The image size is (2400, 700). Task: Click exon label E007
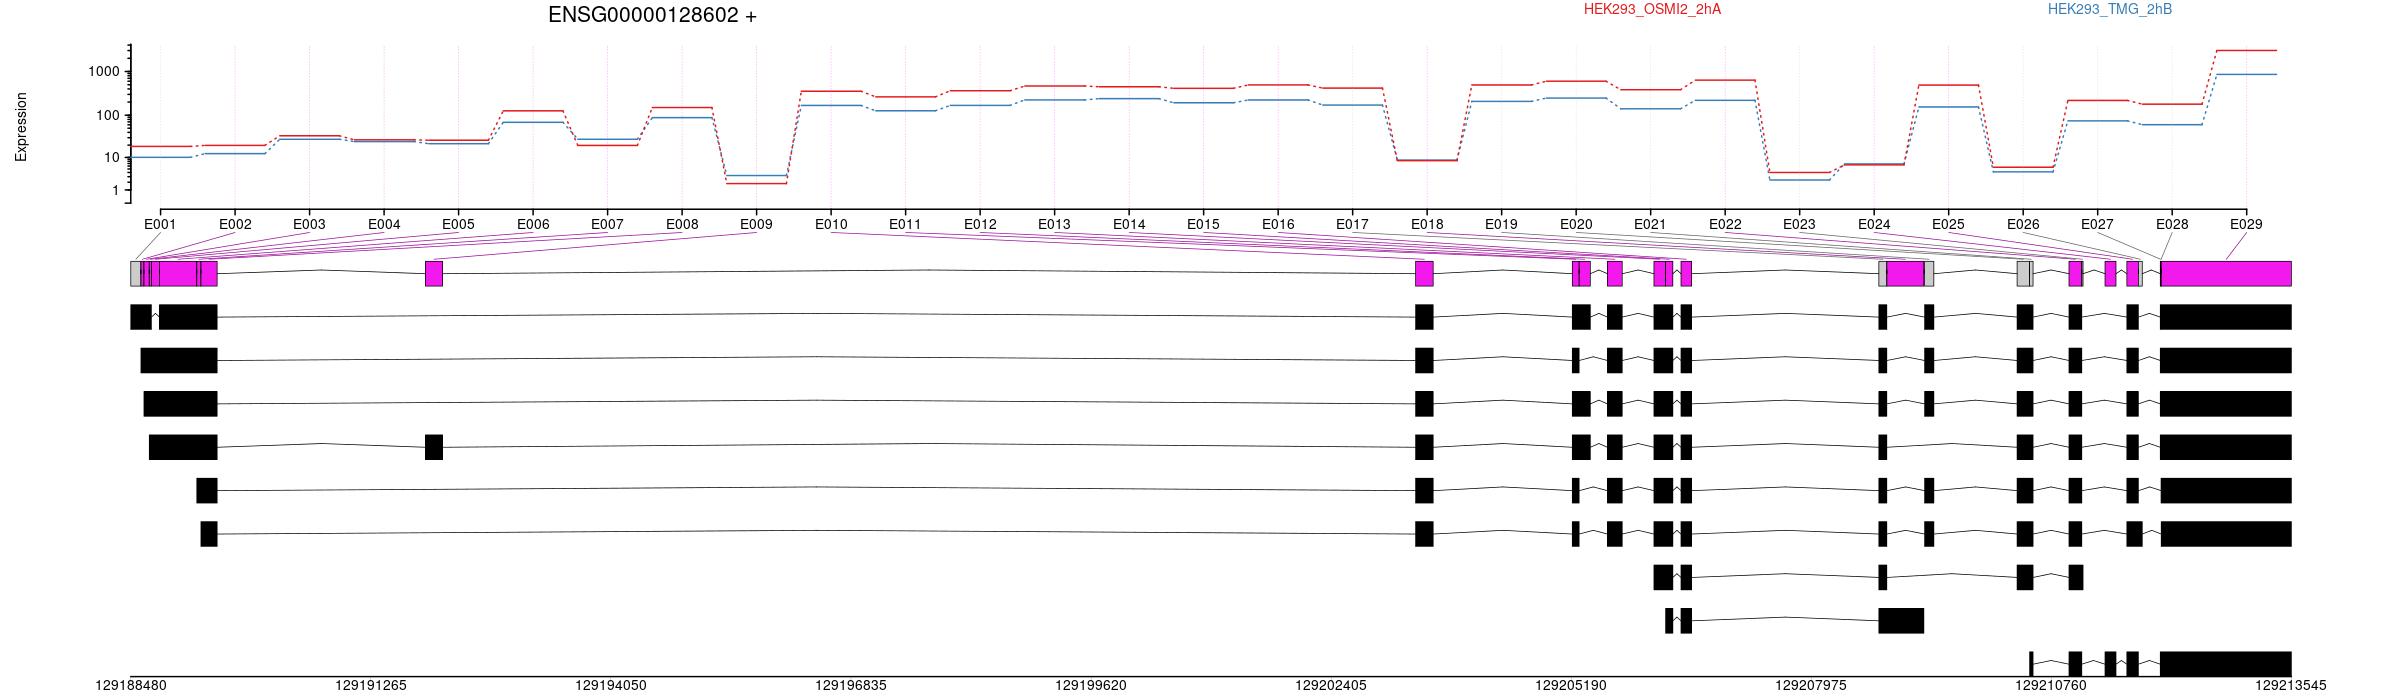607,224
